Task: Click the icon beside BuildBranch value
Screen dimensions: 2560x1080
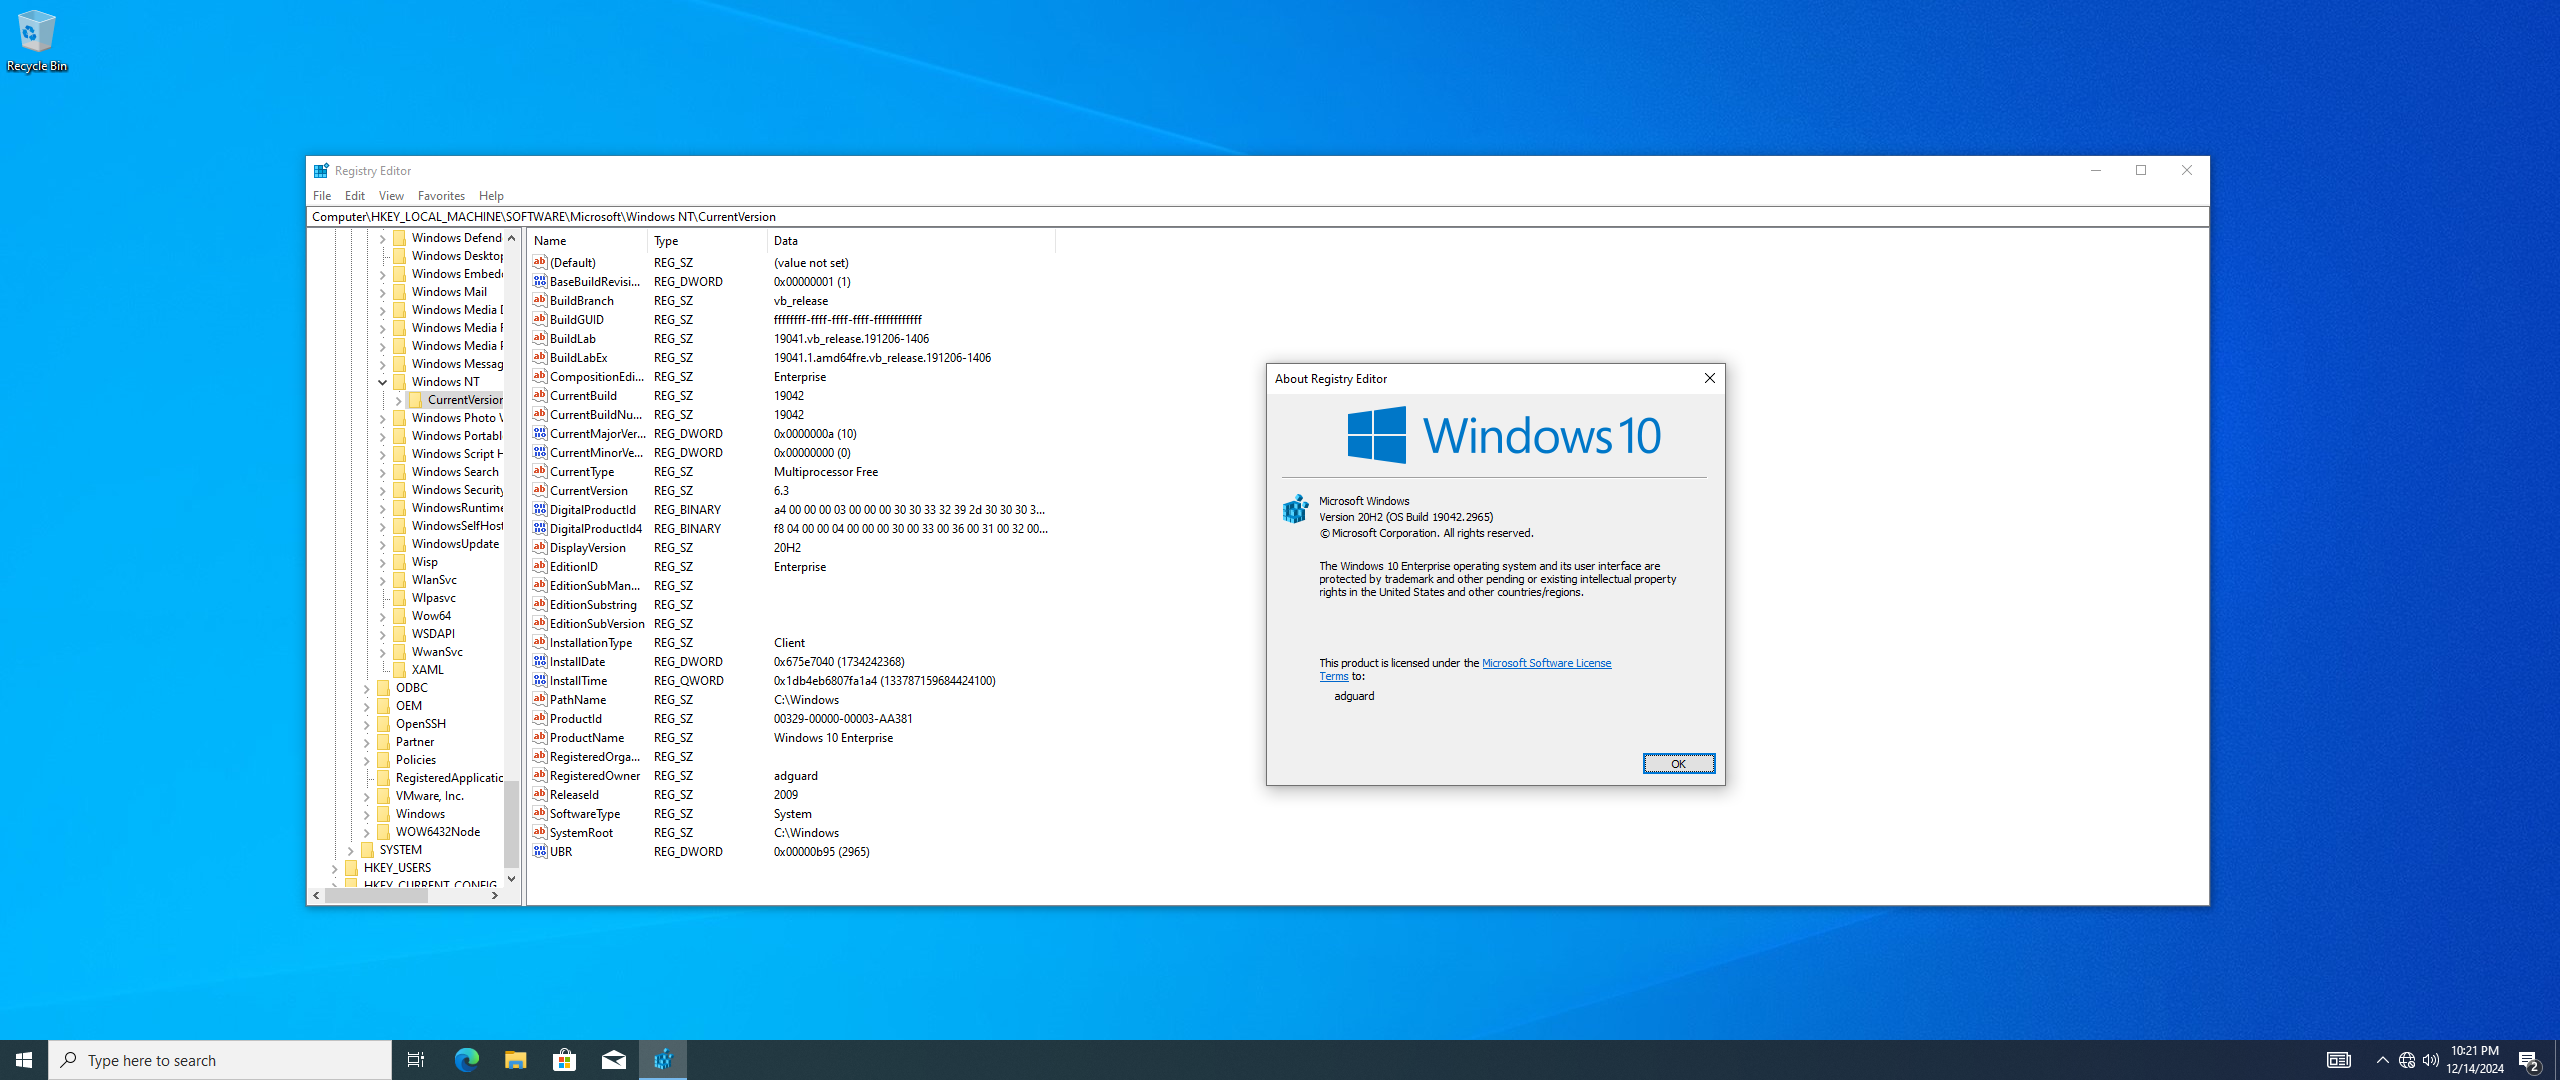Action: pos(540,300)
